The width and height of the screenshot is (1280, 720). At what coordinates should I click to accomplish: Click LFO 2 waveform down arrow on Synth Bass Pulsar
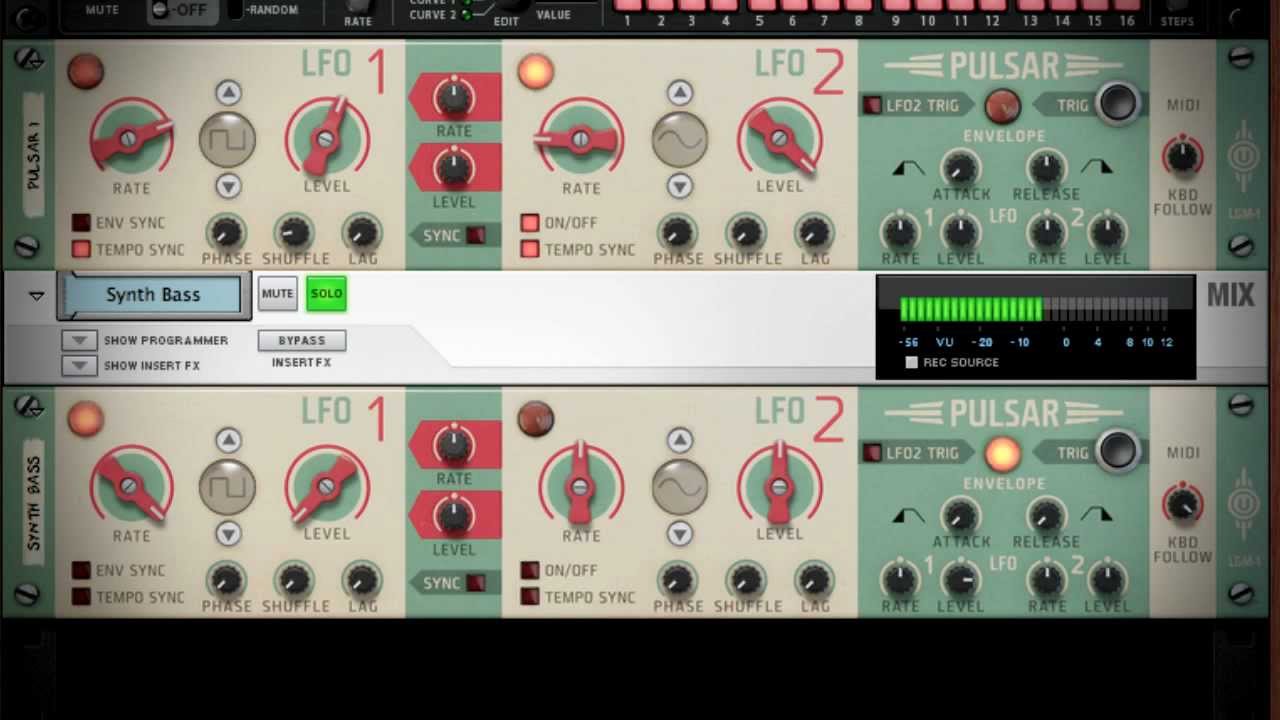coord(680,534)
